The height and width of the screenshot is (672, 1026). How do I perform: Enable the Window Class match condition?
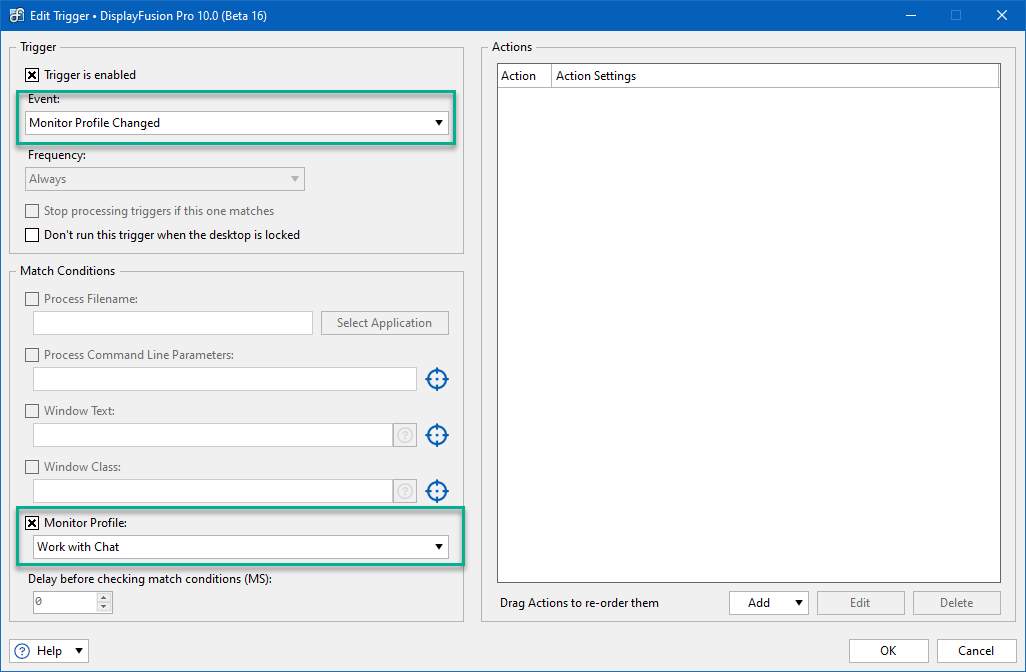(32, 467)
